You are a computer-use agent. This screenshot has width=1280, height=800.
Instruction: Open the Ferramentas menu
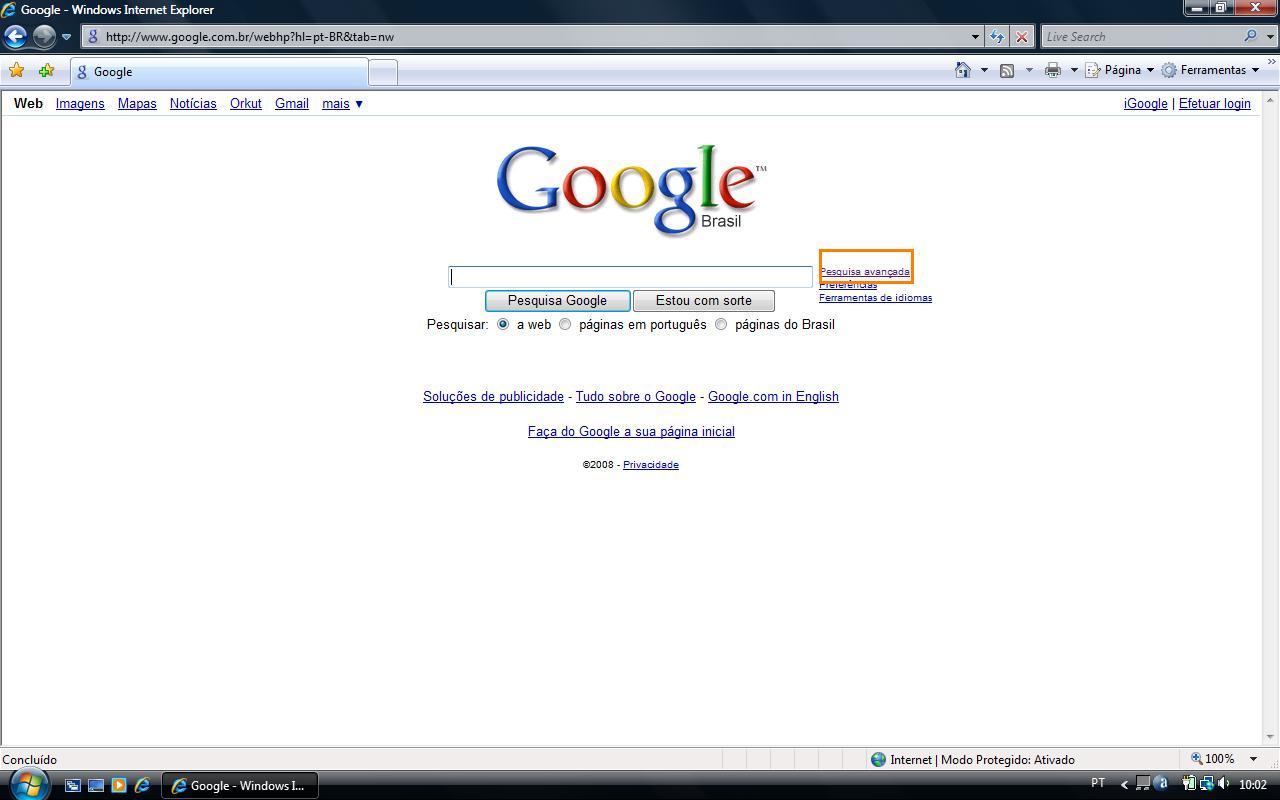pyautogui.click(x=1210, y=70)
